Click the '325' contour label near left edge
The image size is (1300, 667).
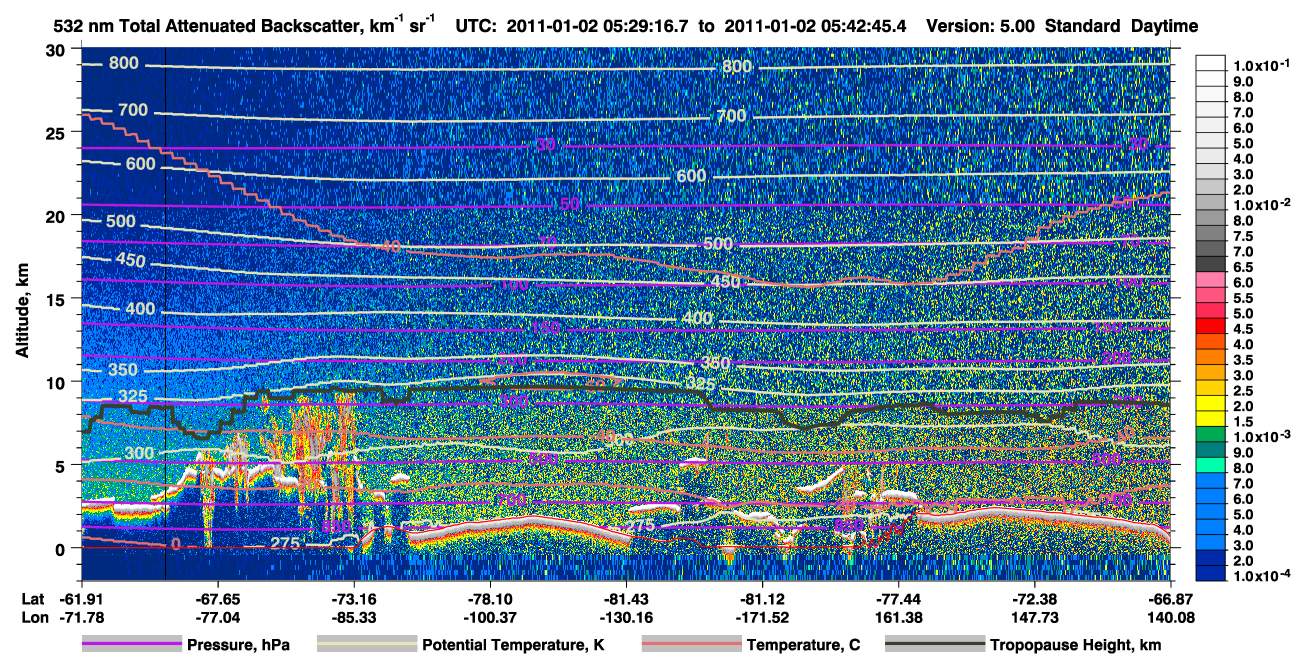[131, 397]
